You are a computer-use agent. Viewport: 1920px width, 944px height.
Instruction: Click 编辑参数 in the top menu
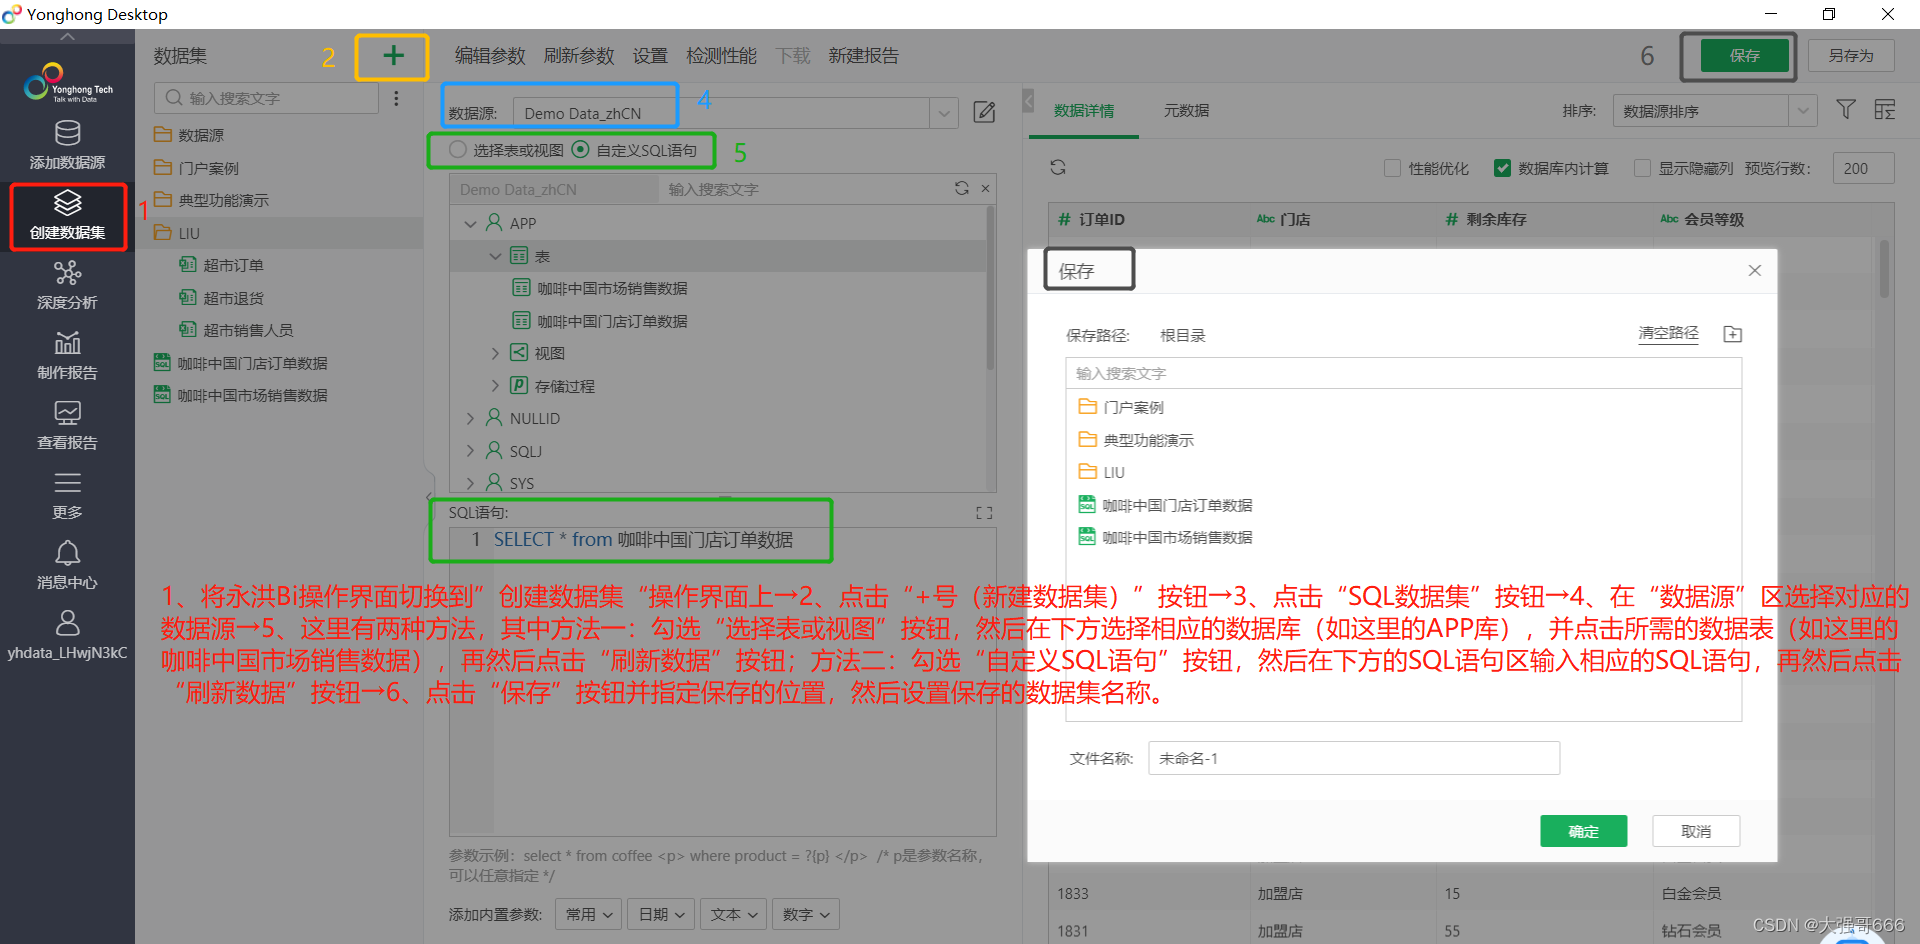point(490,56)
